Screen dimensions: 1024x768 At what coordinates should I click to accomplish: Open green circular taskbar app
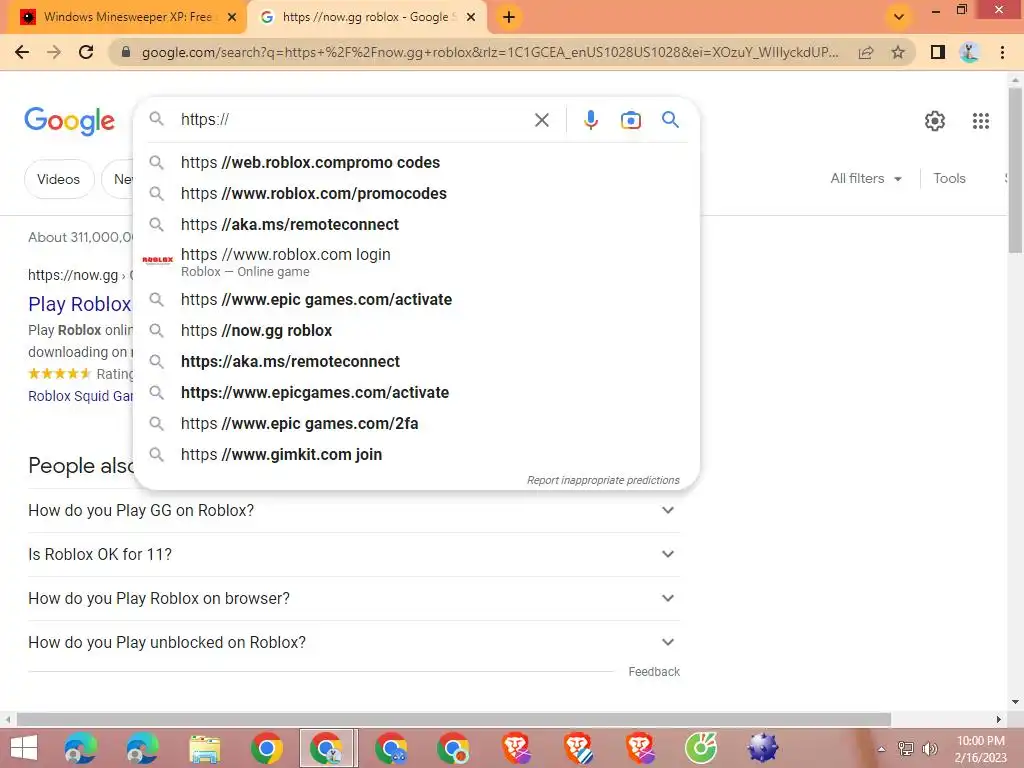701,748
